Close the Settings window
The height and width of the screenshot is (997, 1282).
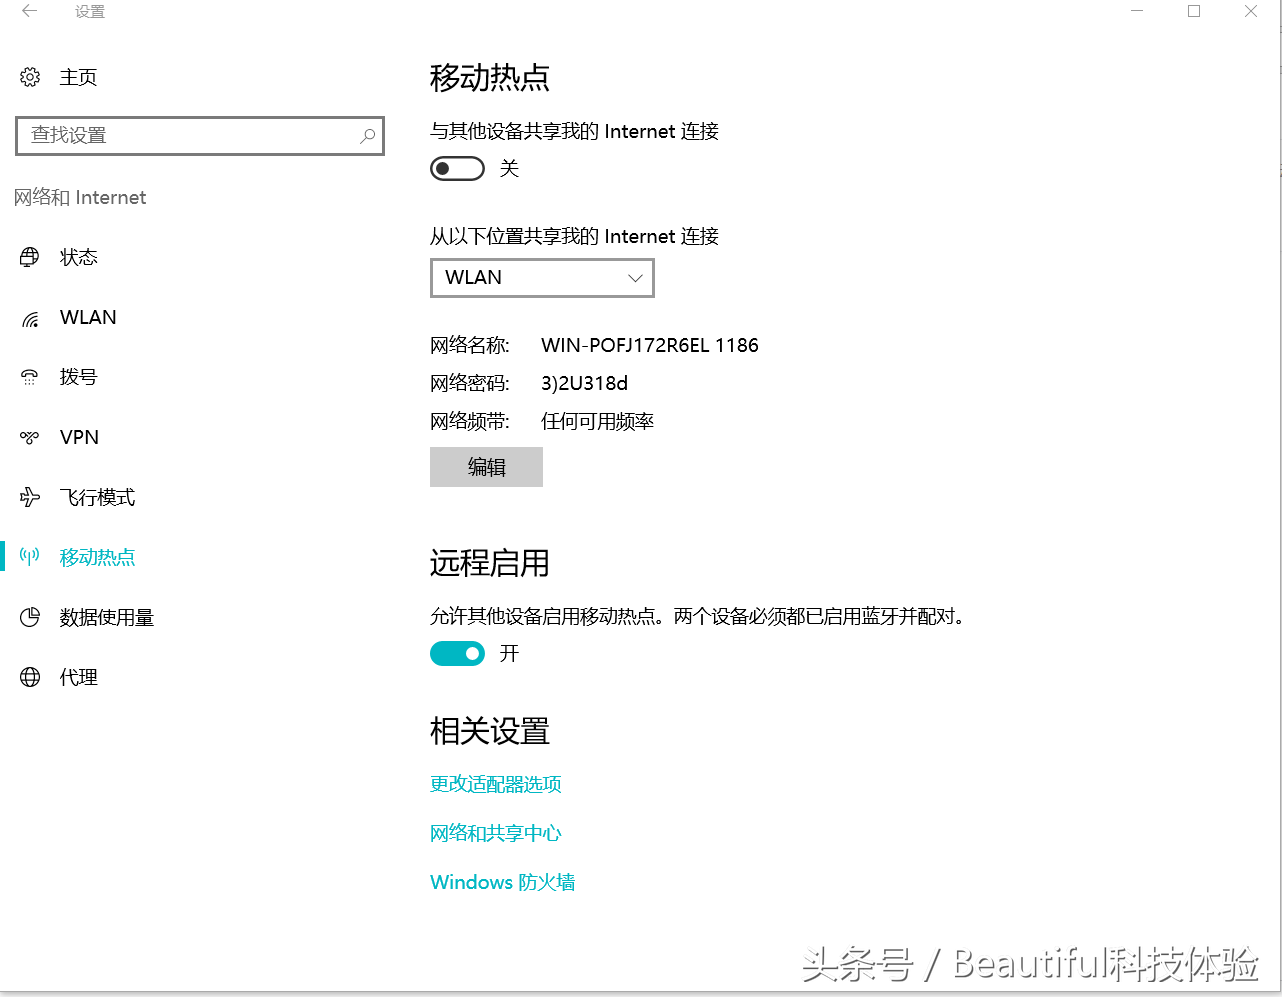pyautogui.click(x=1251, y=12)
